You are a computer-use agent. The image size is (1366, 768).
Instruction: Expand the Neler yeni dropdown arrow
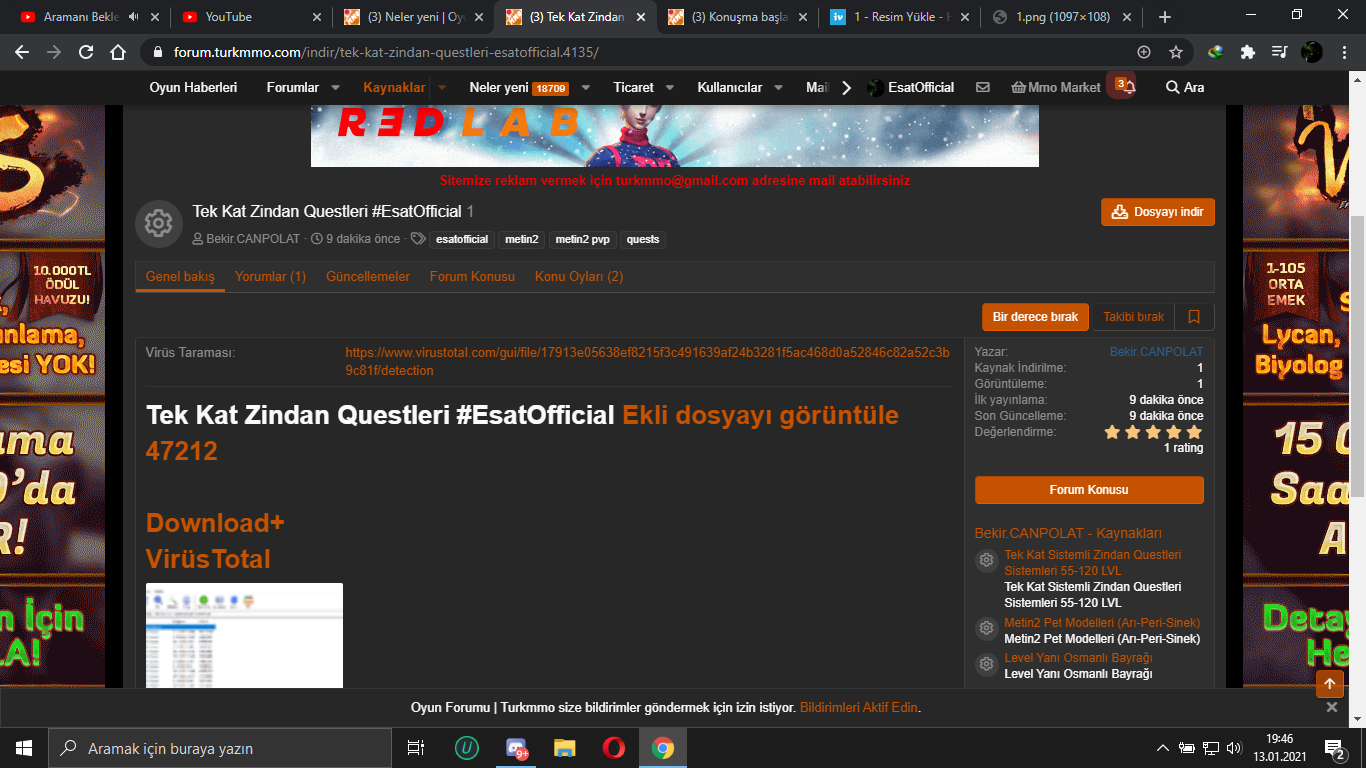[586, 87]
